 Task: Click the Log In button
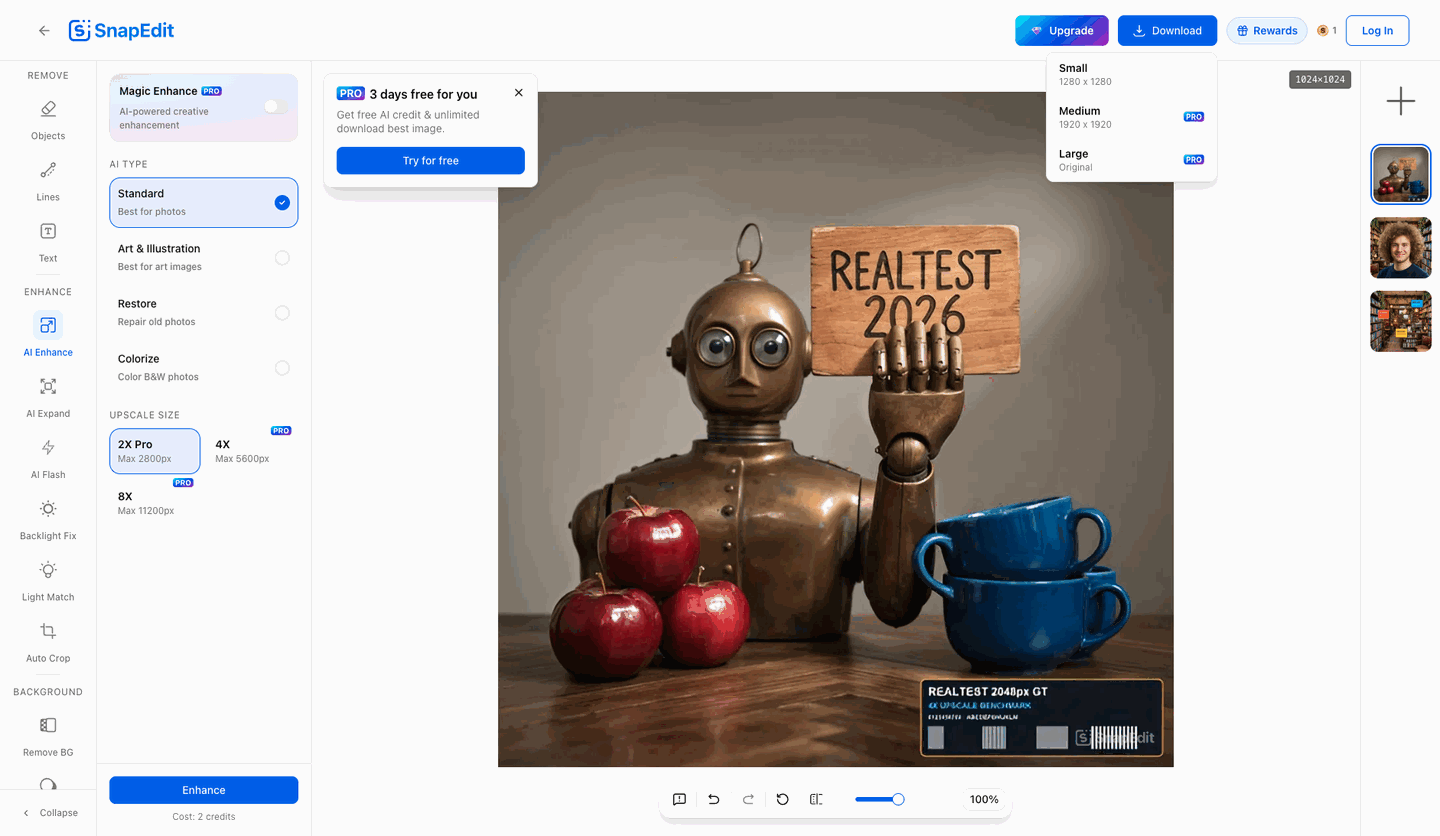point(1377,31)
